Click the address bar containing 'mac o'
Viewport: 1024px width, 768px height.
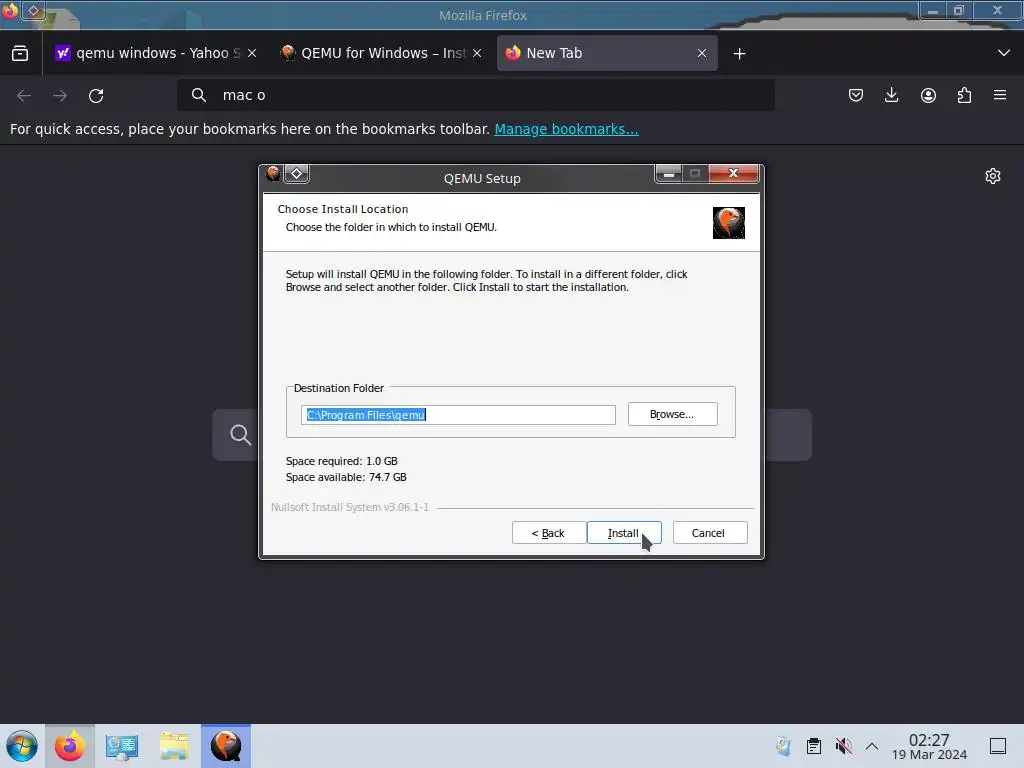click(476, 95)
